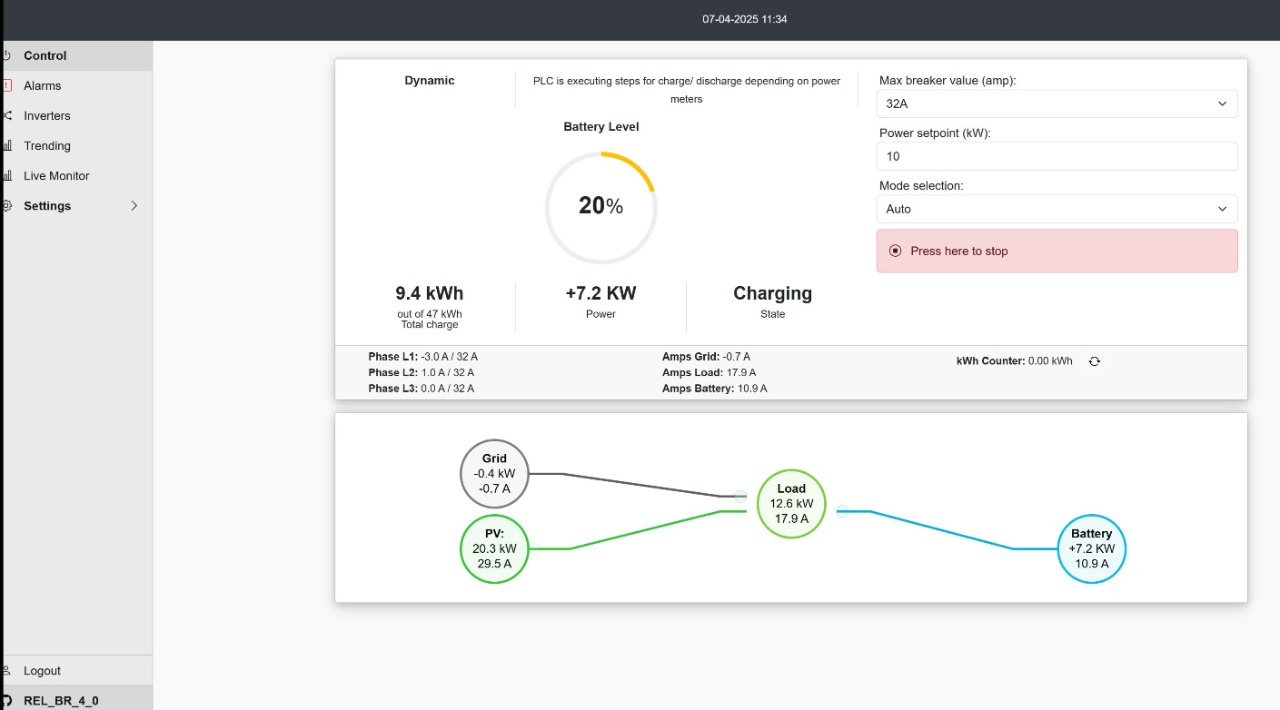Open the Control page in sidebar
This screenshot has width=1280, height=710.
tap(76, 56)
